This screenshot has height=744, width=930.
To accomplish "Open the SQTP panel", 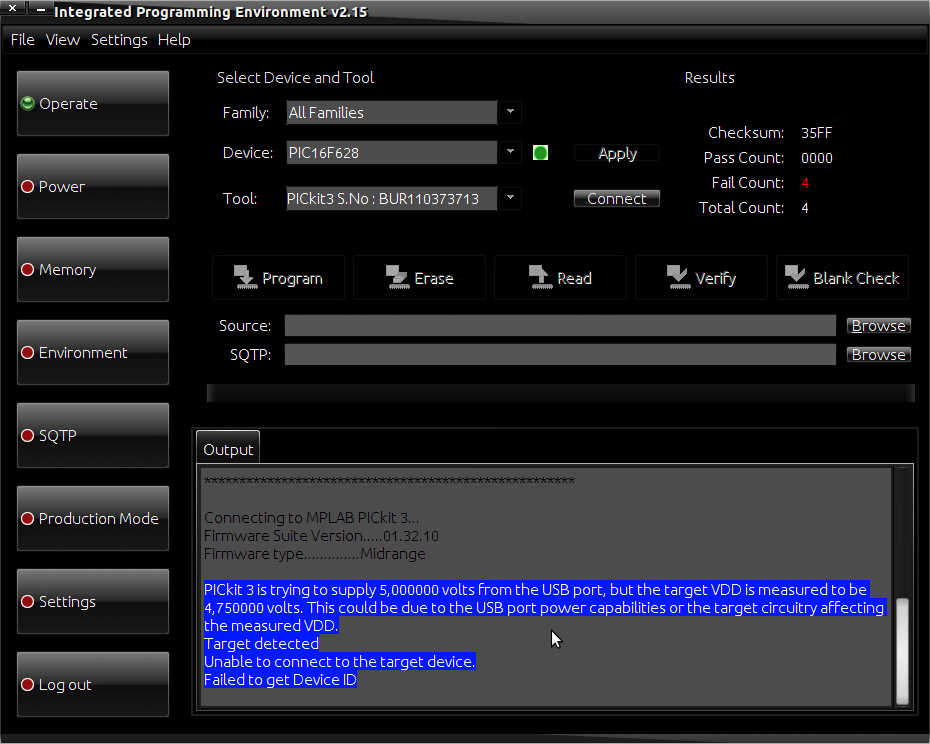I will coord(93,435).
